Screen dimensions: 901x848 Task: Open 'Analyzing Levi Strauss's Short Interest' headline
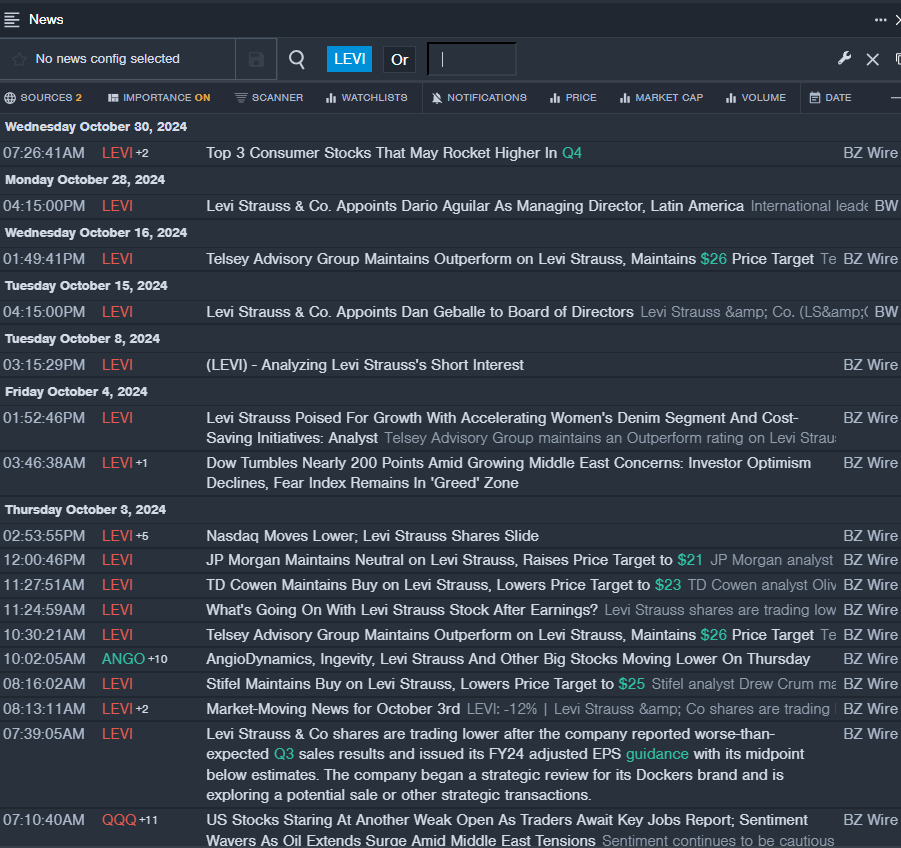365,365
